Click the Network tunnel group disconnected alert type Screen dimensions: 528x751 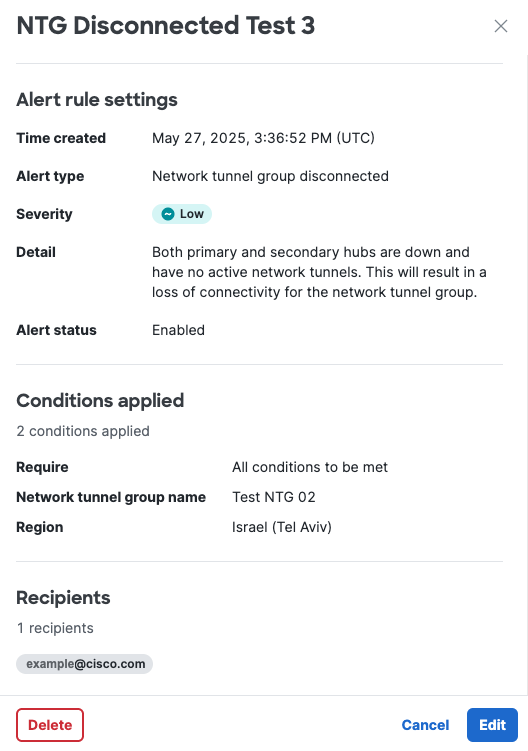270,176
